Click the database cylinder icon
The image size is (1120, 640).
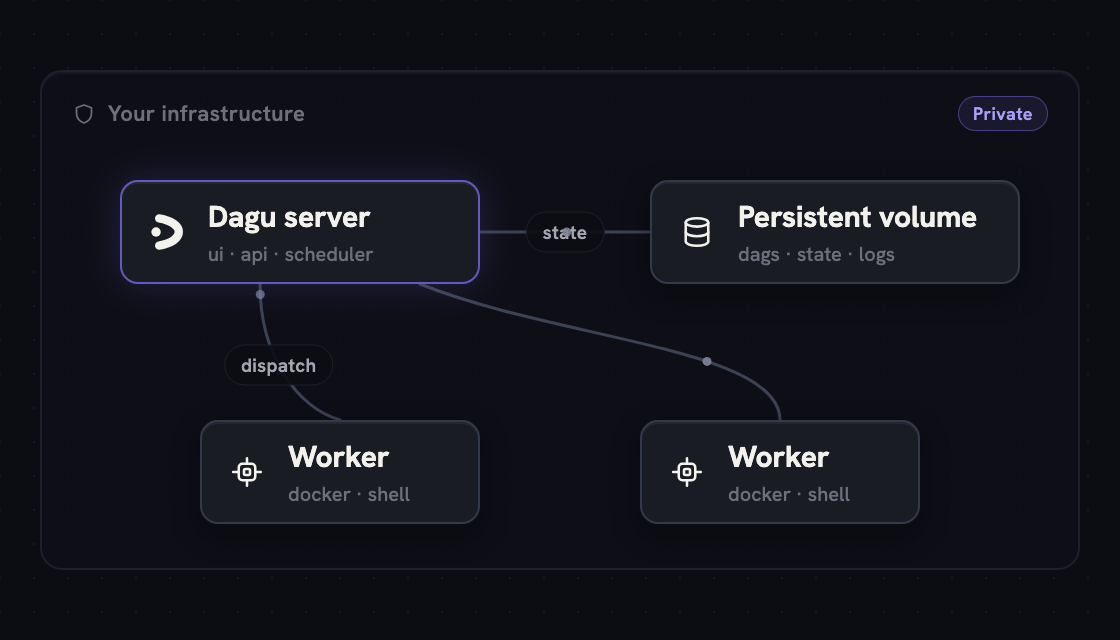click(x=697, y=232)
